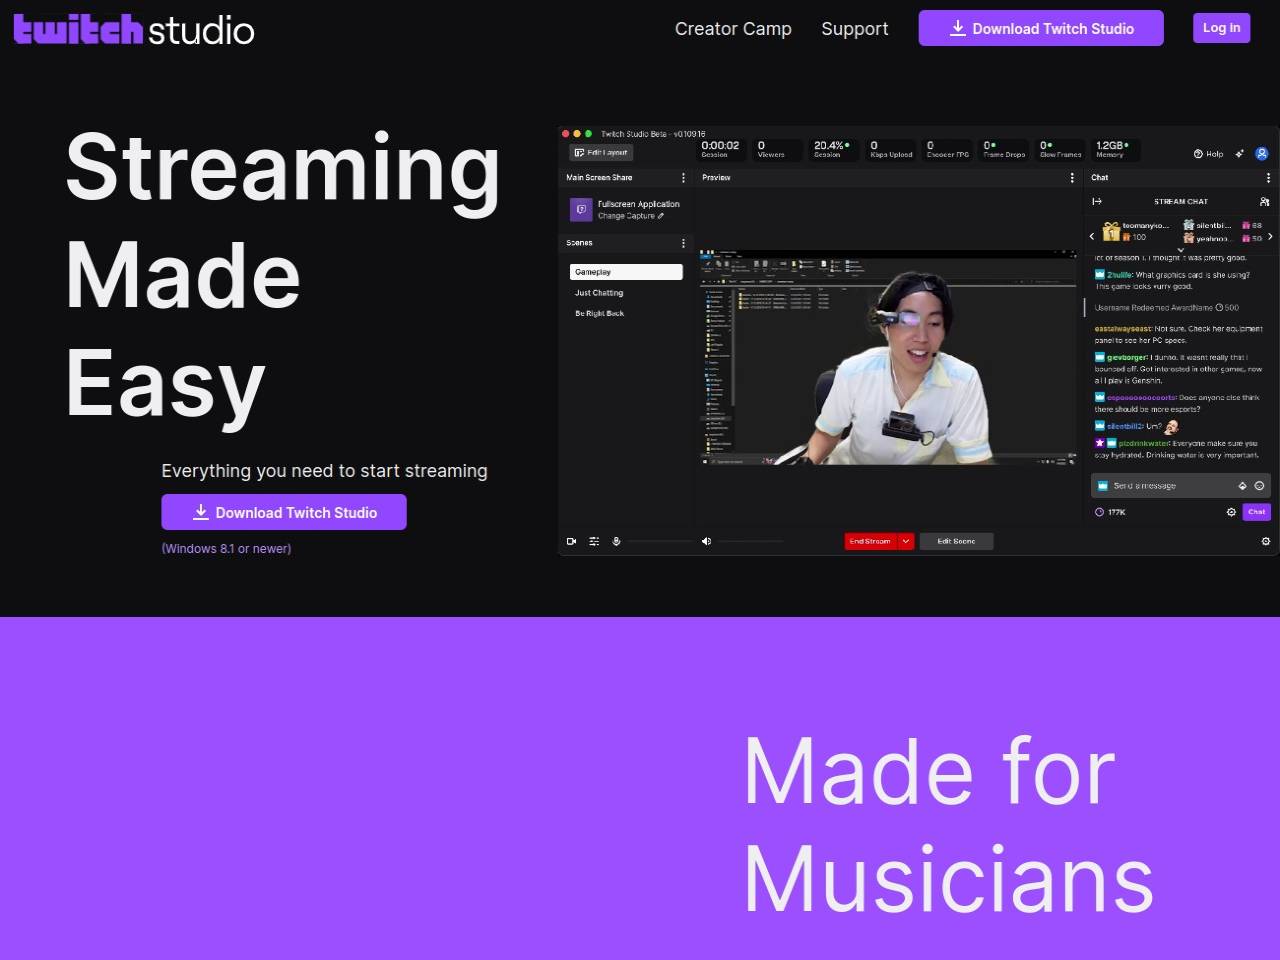Click the Fullscreen Application Twitch icon
The image size is (1280, 960).
(x=581, y=209)
